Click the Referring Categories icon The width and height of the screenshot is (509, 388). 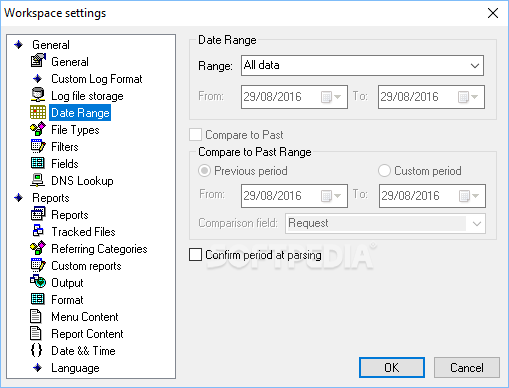38,248
